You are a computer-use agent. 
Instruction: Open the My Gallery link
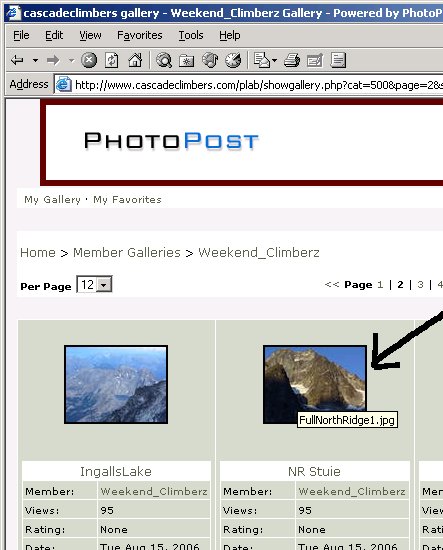52,200
